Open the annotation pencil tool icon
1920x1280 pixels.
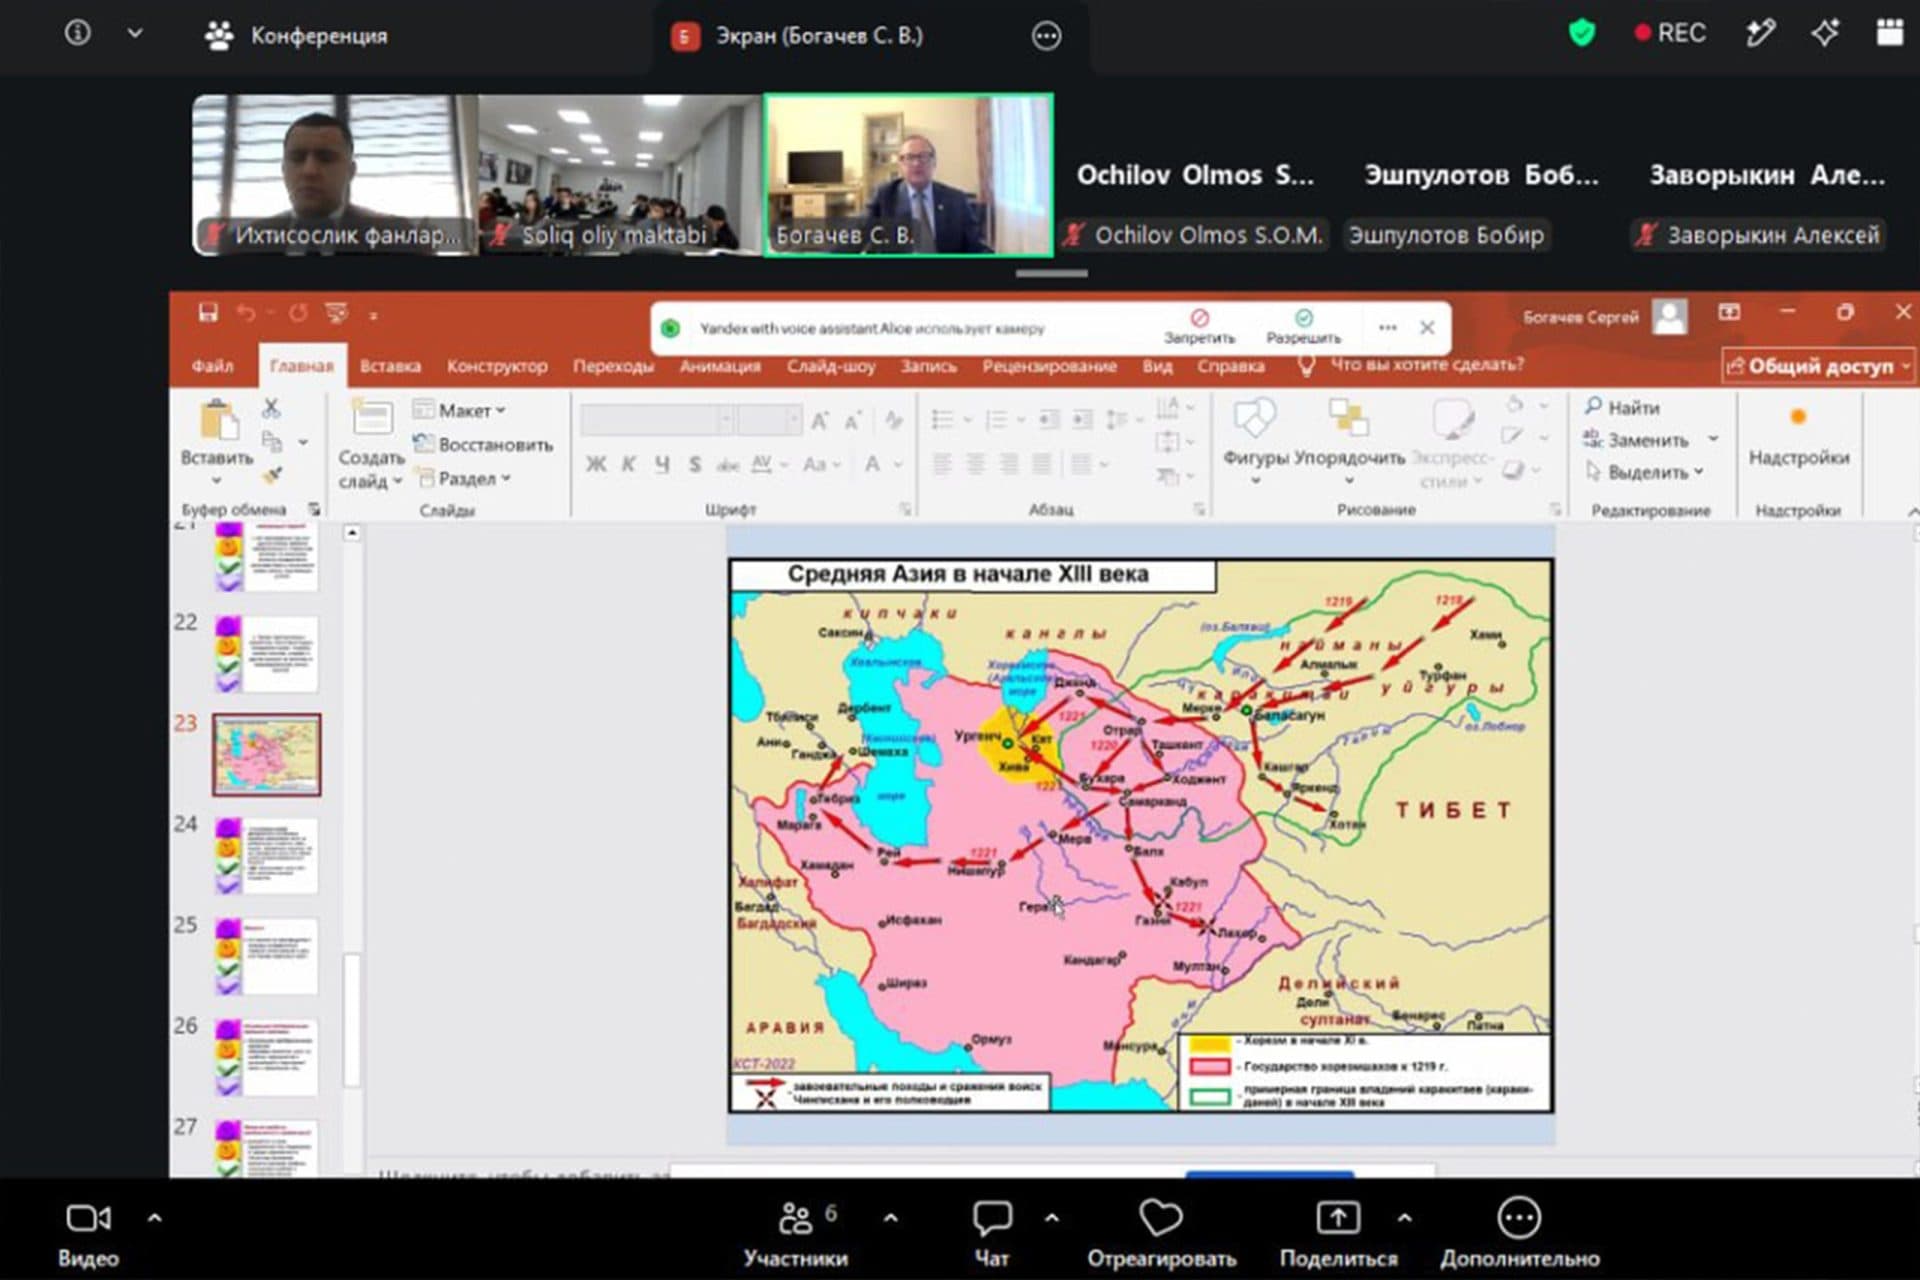click(1760, 33)
